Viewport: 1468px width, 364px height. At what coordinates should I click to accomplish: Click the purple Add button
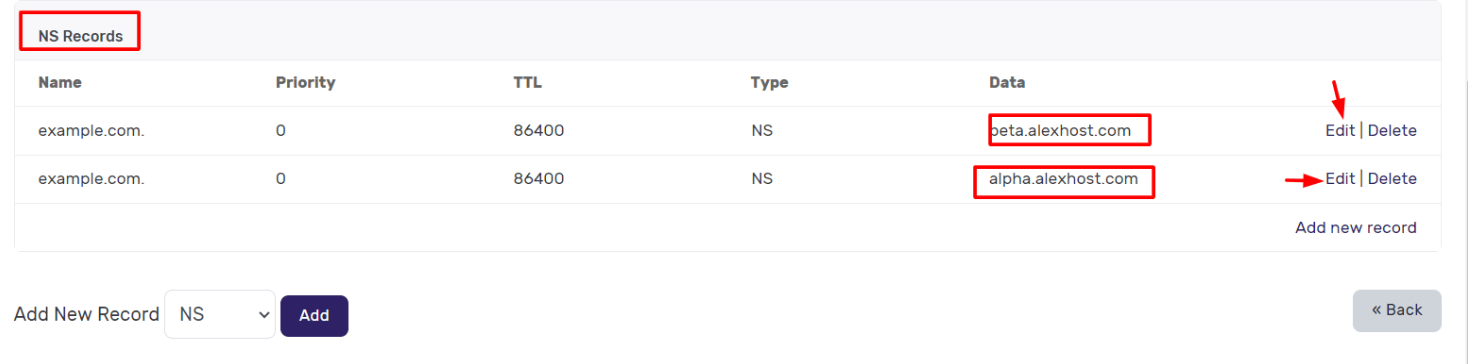(x=314, y=315)
